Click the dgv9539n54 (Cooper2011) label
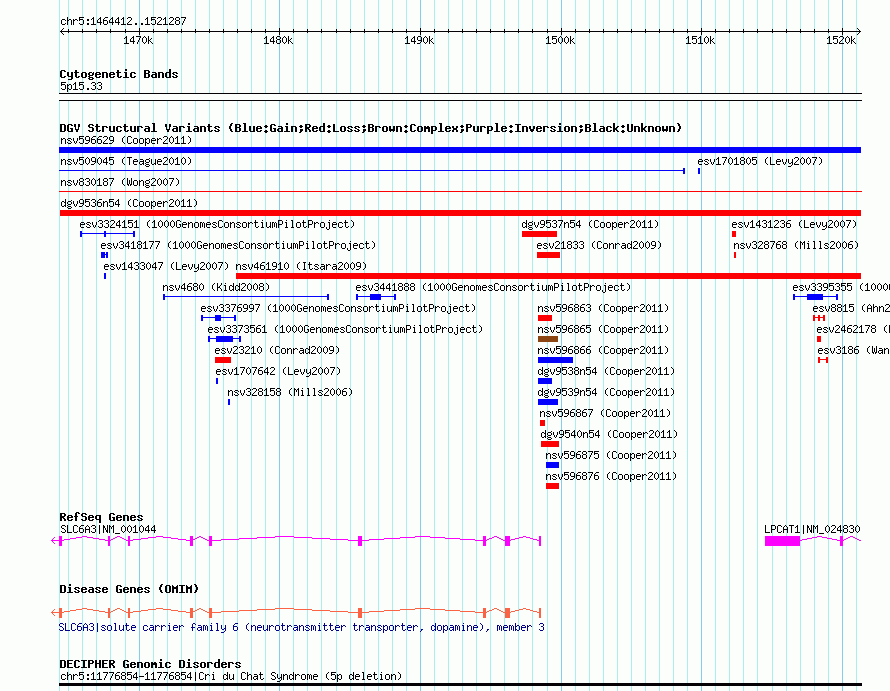890x691 pixels. tap(606, 392)
